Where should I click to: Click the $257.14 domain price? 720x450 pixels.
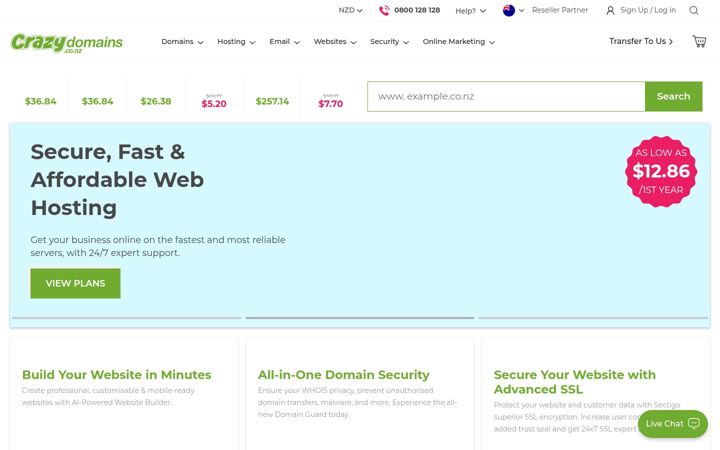[272, 101]
